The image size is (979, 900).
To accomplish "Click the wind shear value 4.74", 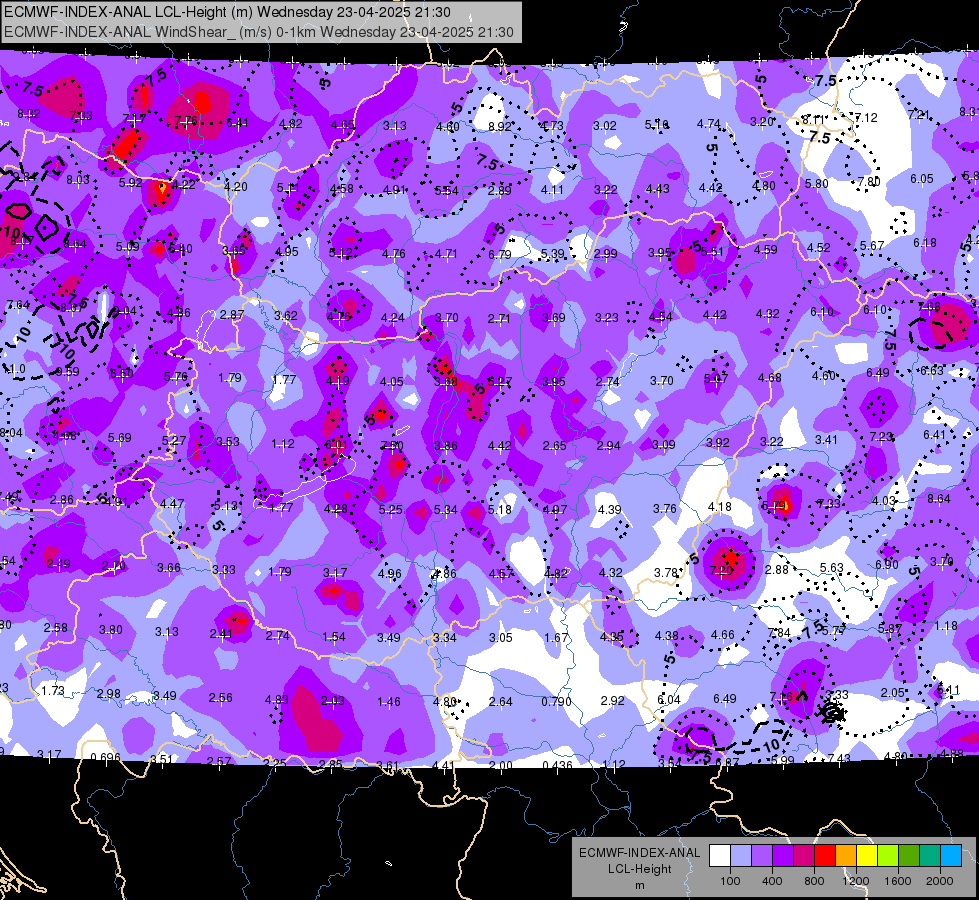I will pyautogui.click(x=709, y=123).
